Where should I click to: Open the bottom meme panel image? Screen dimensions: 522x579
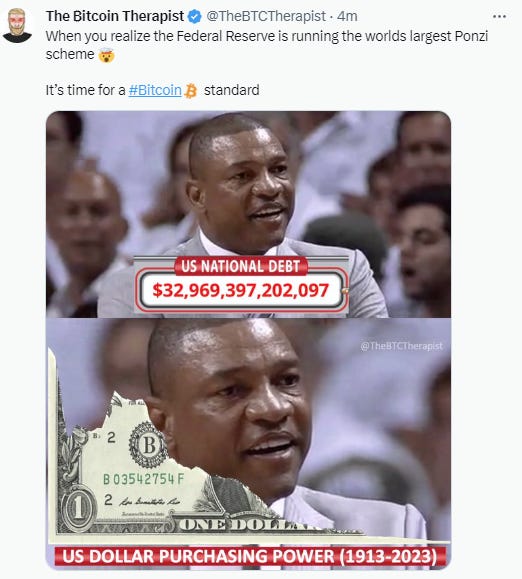point(248,444)
